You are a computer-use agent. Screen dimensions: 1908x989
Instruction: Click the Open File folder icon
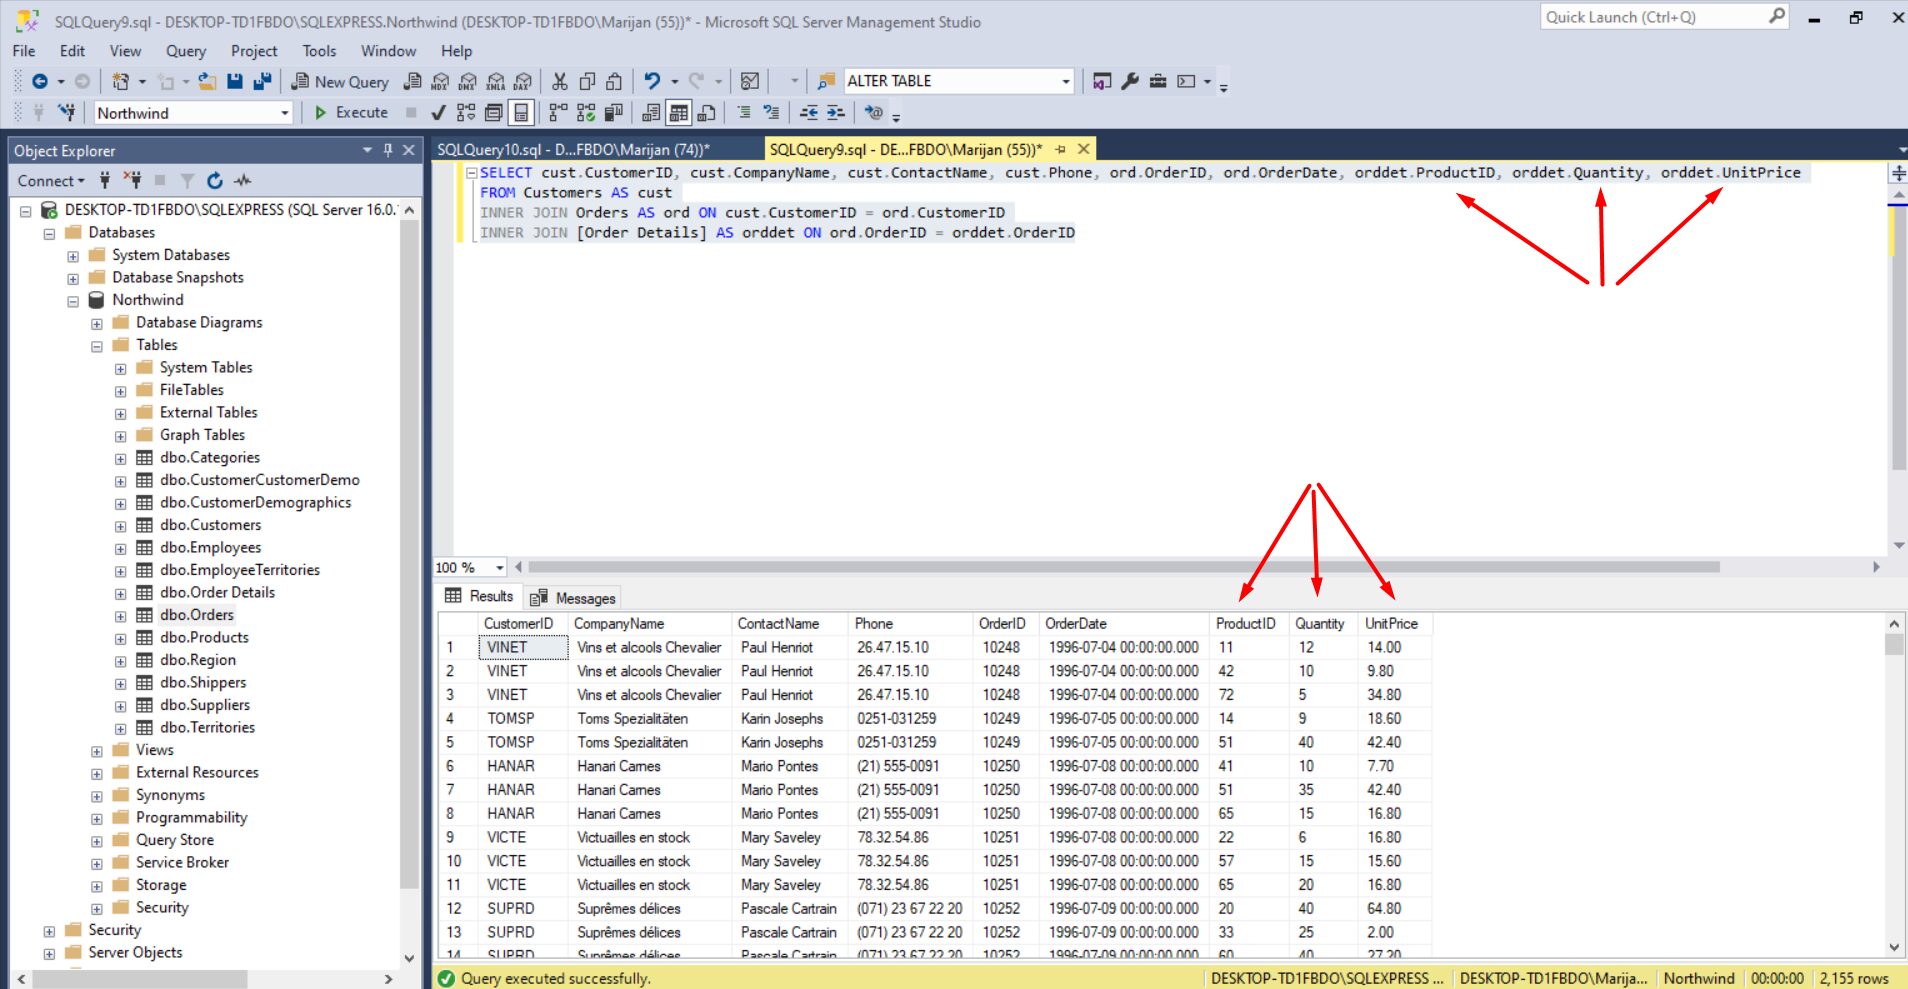tap(207, 82)
